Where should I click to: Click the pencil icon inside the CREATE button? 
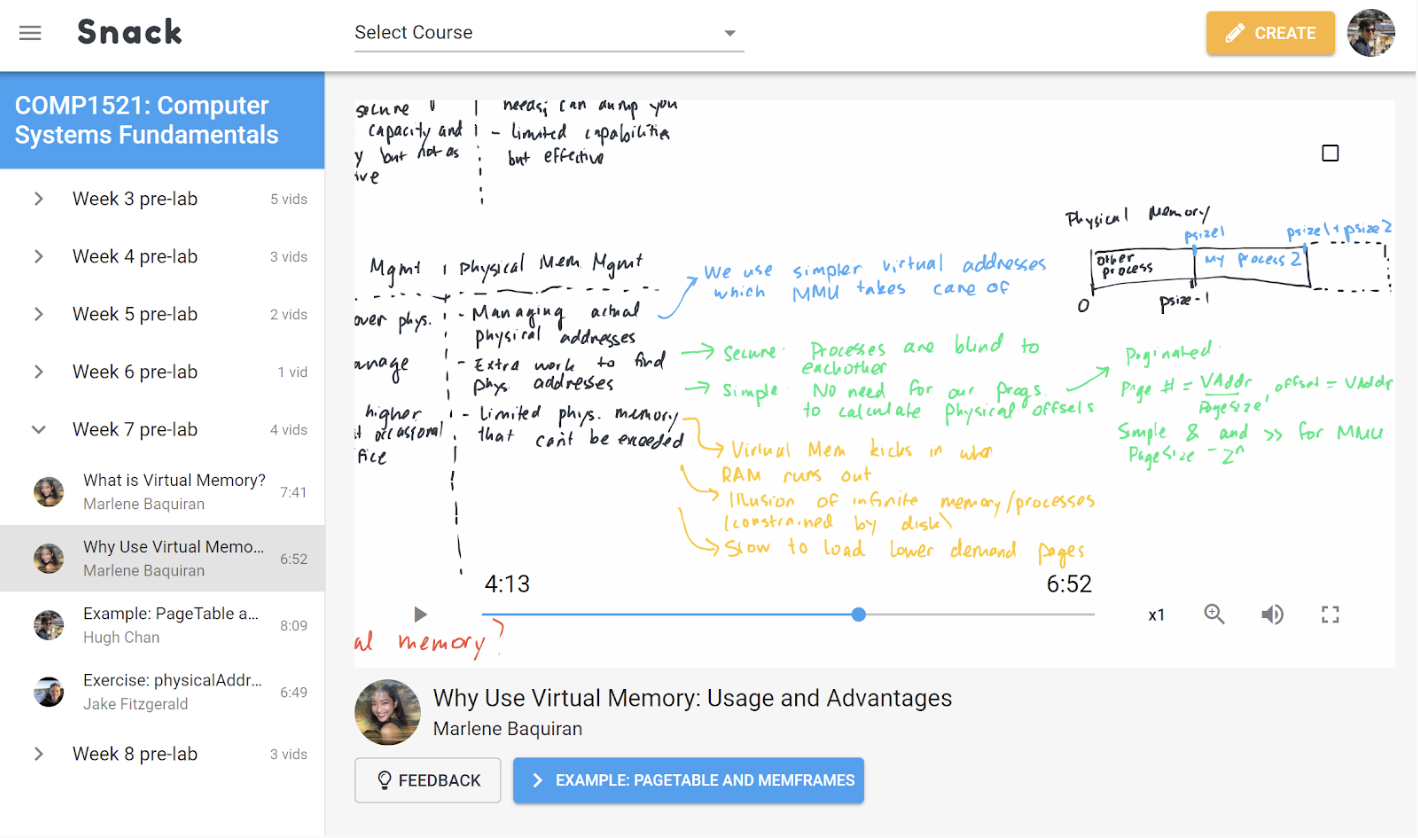(1236, 32)
